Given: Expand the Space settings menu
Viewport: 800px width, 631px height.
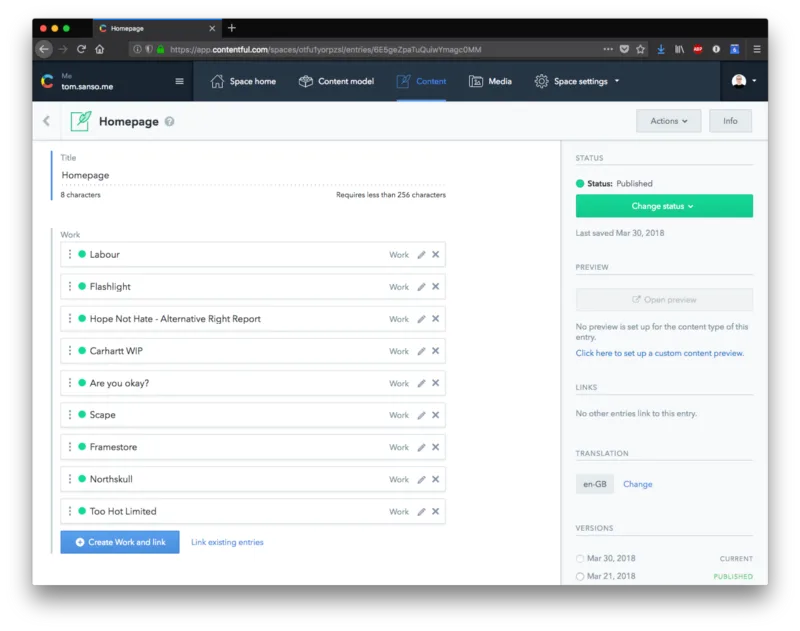Looking at the screenshot, I should click(x=577, y=81).
